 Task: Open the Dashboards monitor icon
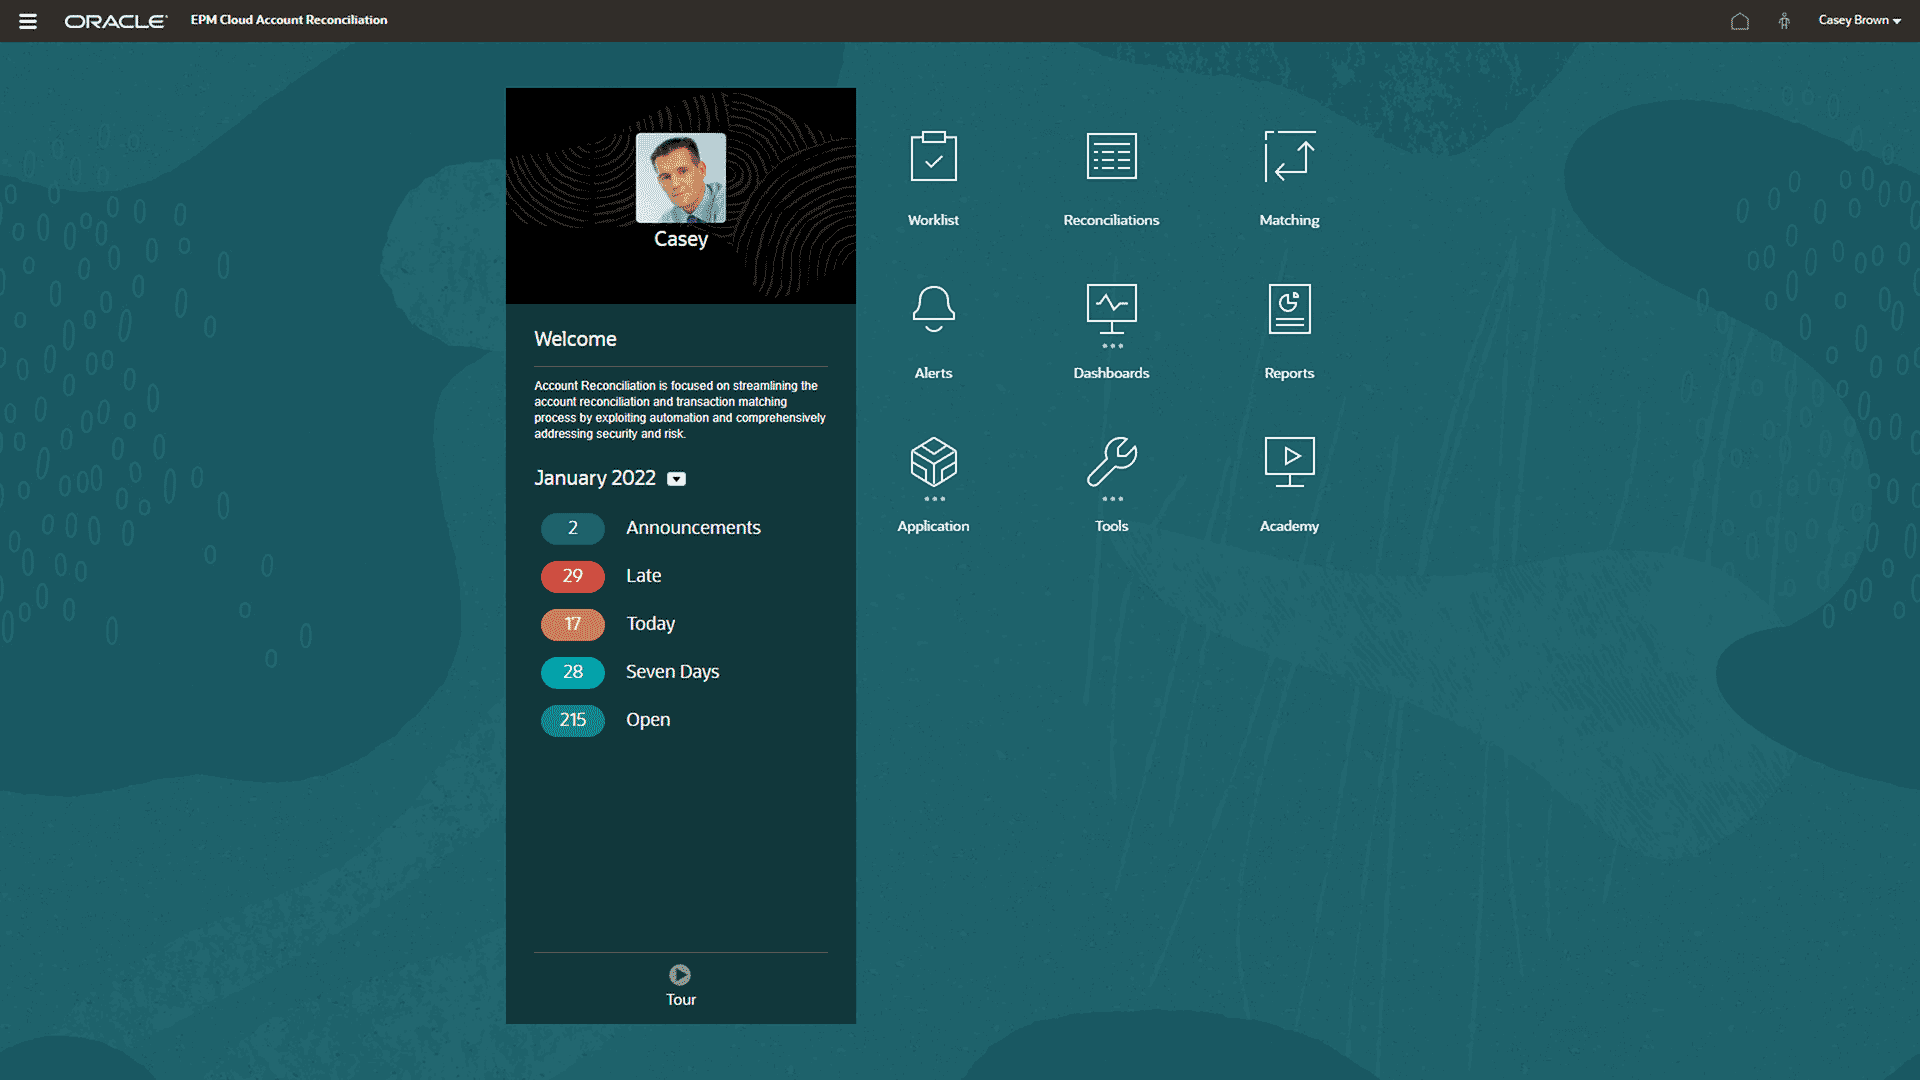[x=1111, y=309]
